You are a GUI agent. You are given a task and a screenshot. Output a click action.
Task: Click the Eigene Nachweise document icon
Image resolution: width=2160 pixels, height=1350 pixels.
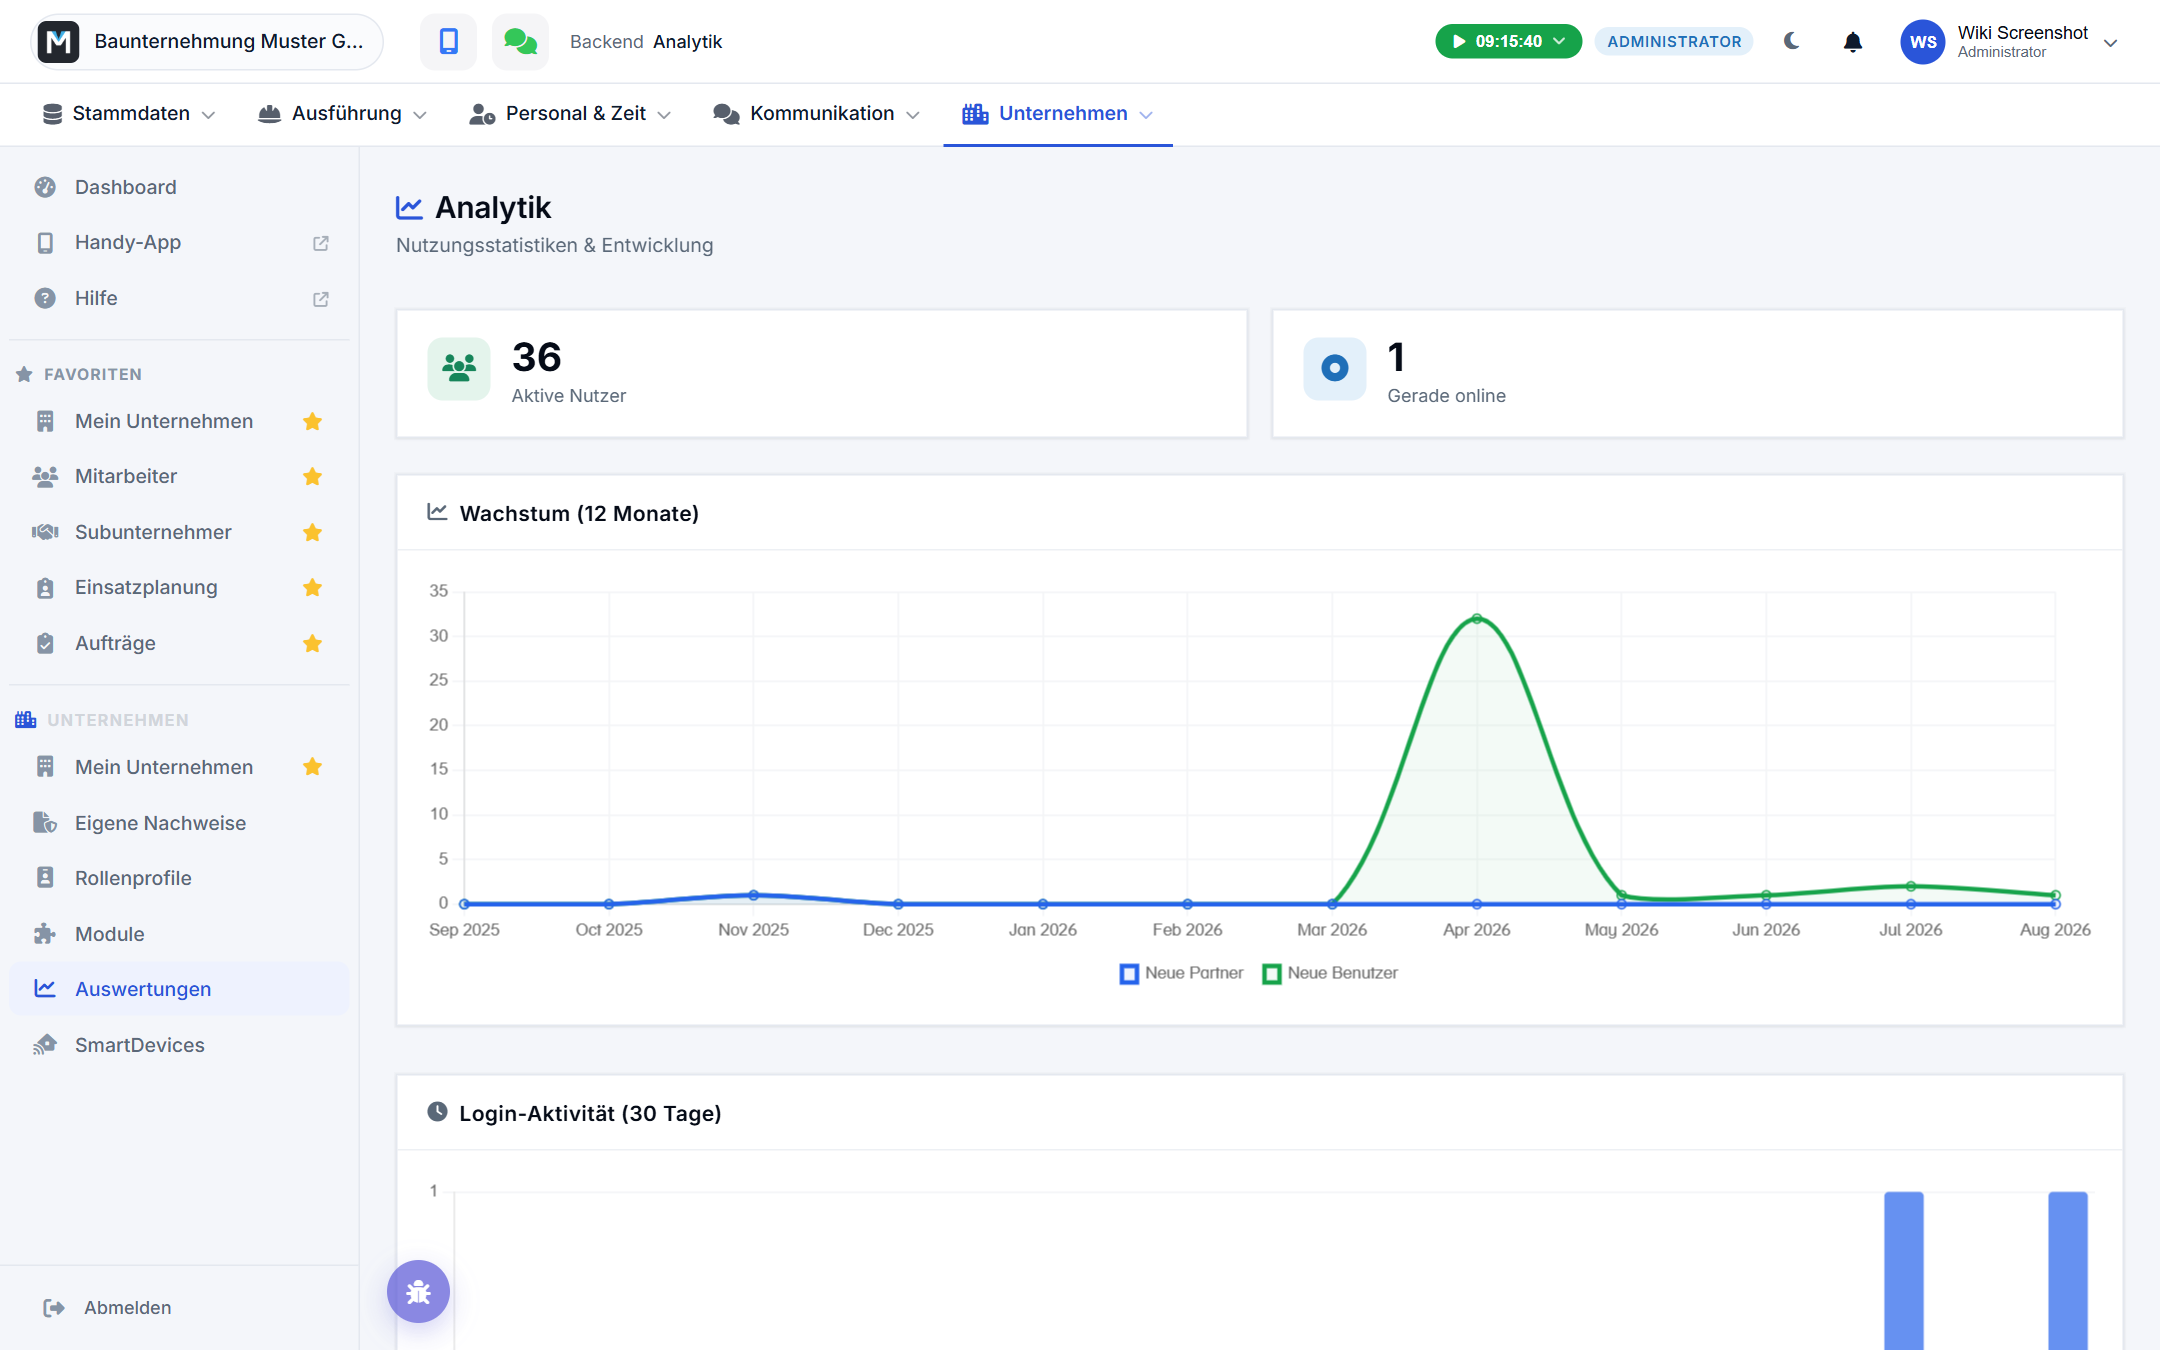click(45, 822)
